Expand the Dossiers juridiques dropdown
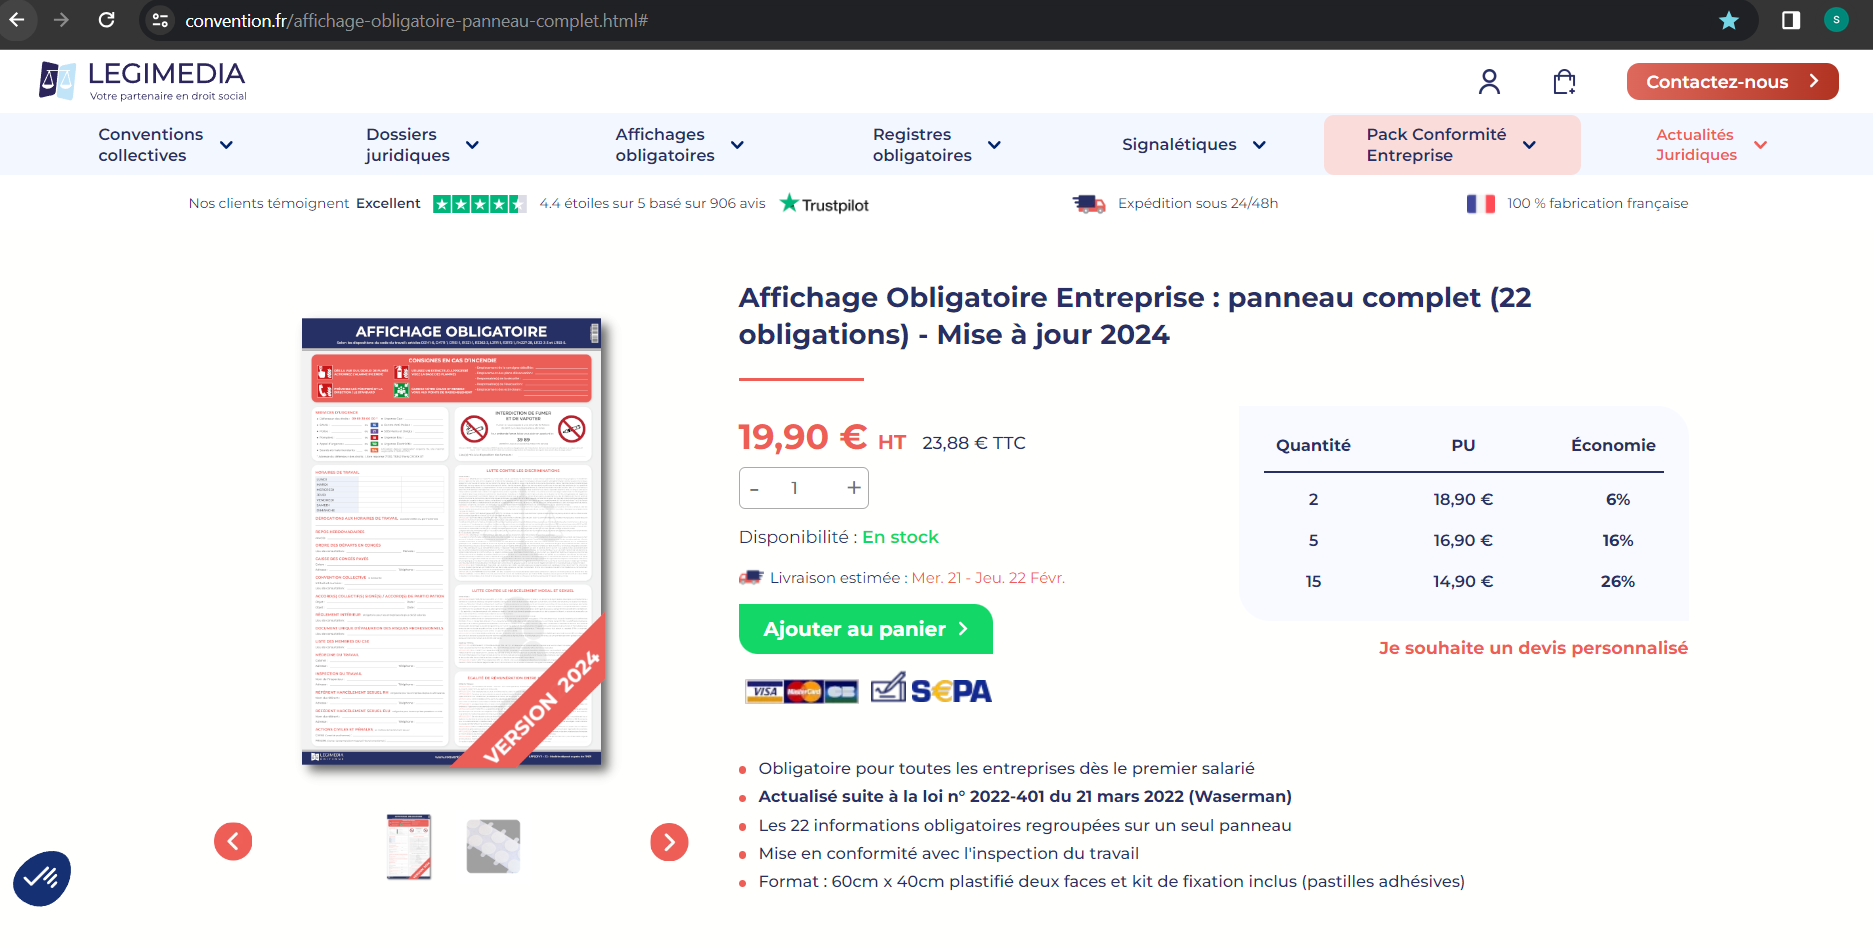Screen dimensions: 1873x948 point(422,145)
